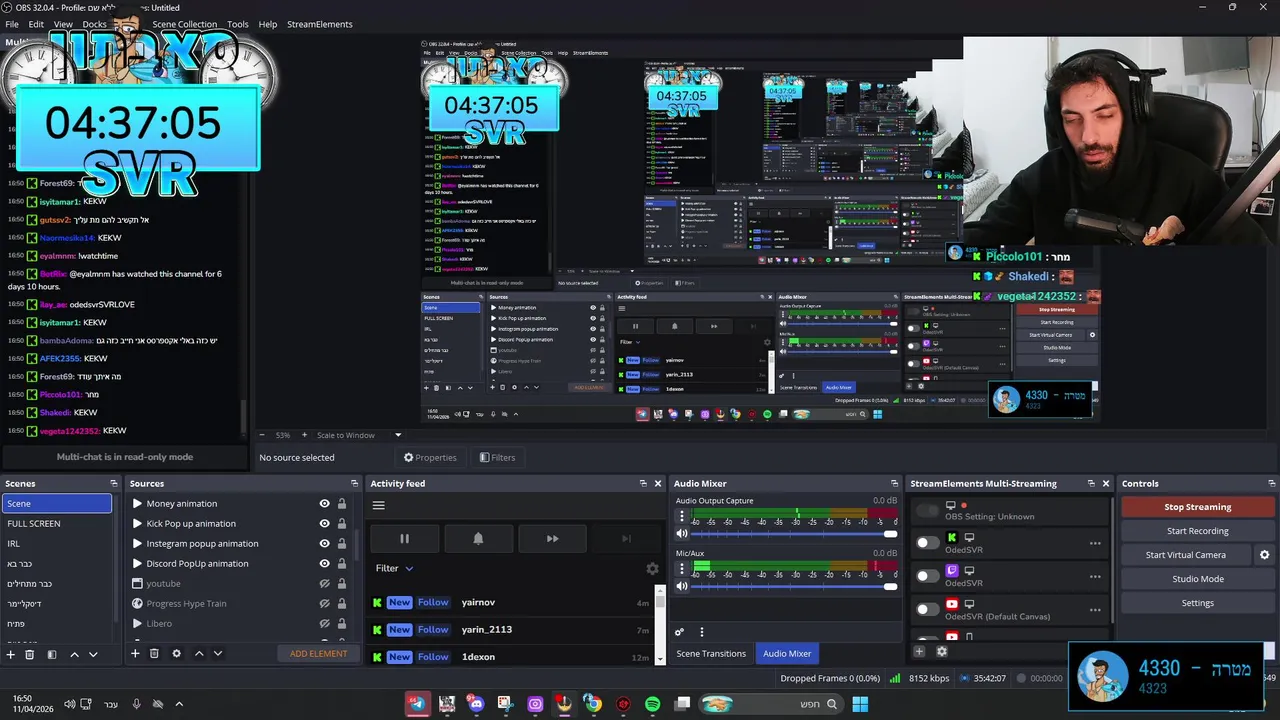The image size is (1280, 720).
Task: Open the File menu
Action: [x=12, y=24]
